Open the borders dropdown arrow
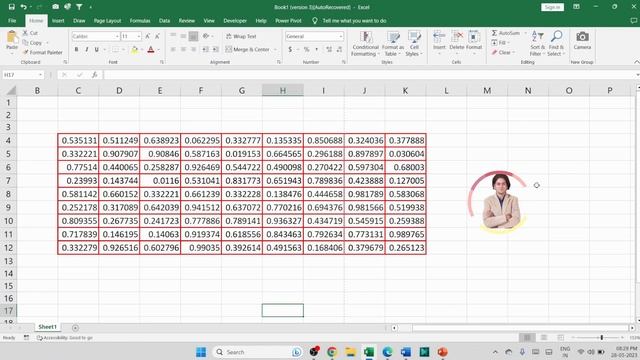This screenshot has height=360, width=640. [123, 50]
